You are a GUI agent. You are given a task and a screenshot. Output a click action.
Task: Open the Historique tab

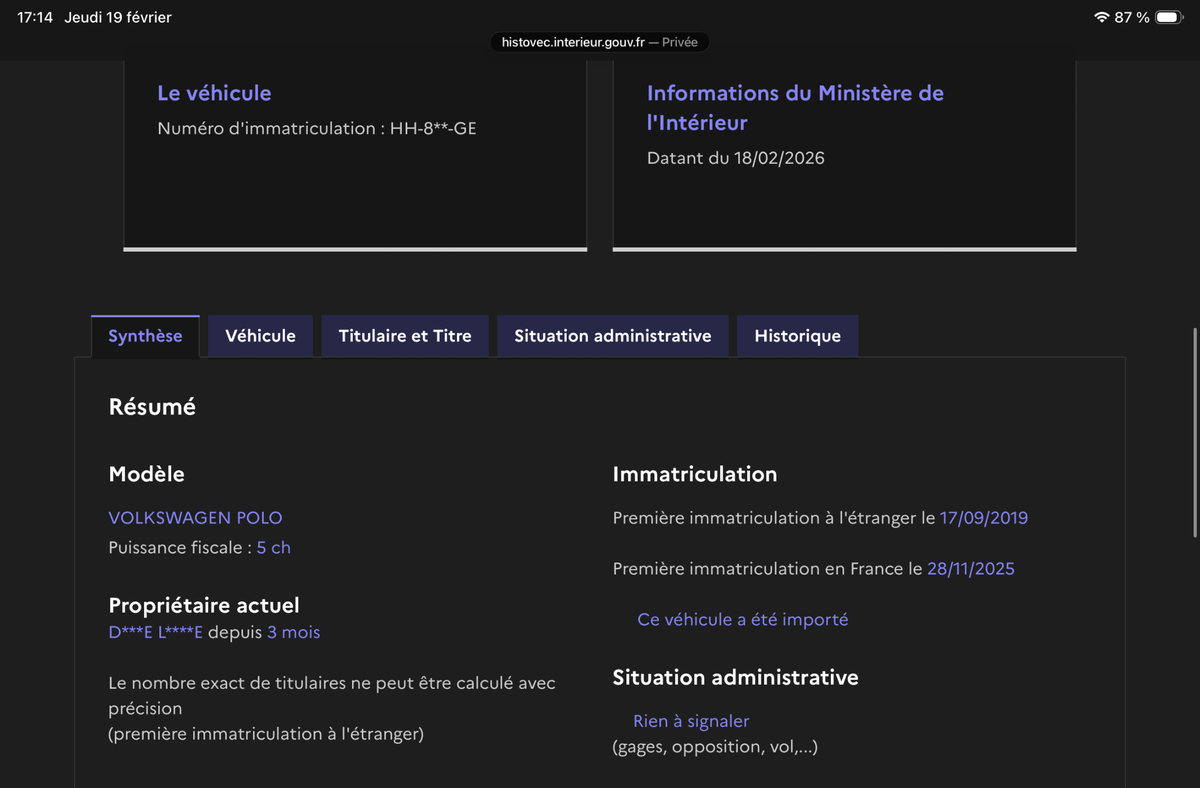[x=797, y=336]
